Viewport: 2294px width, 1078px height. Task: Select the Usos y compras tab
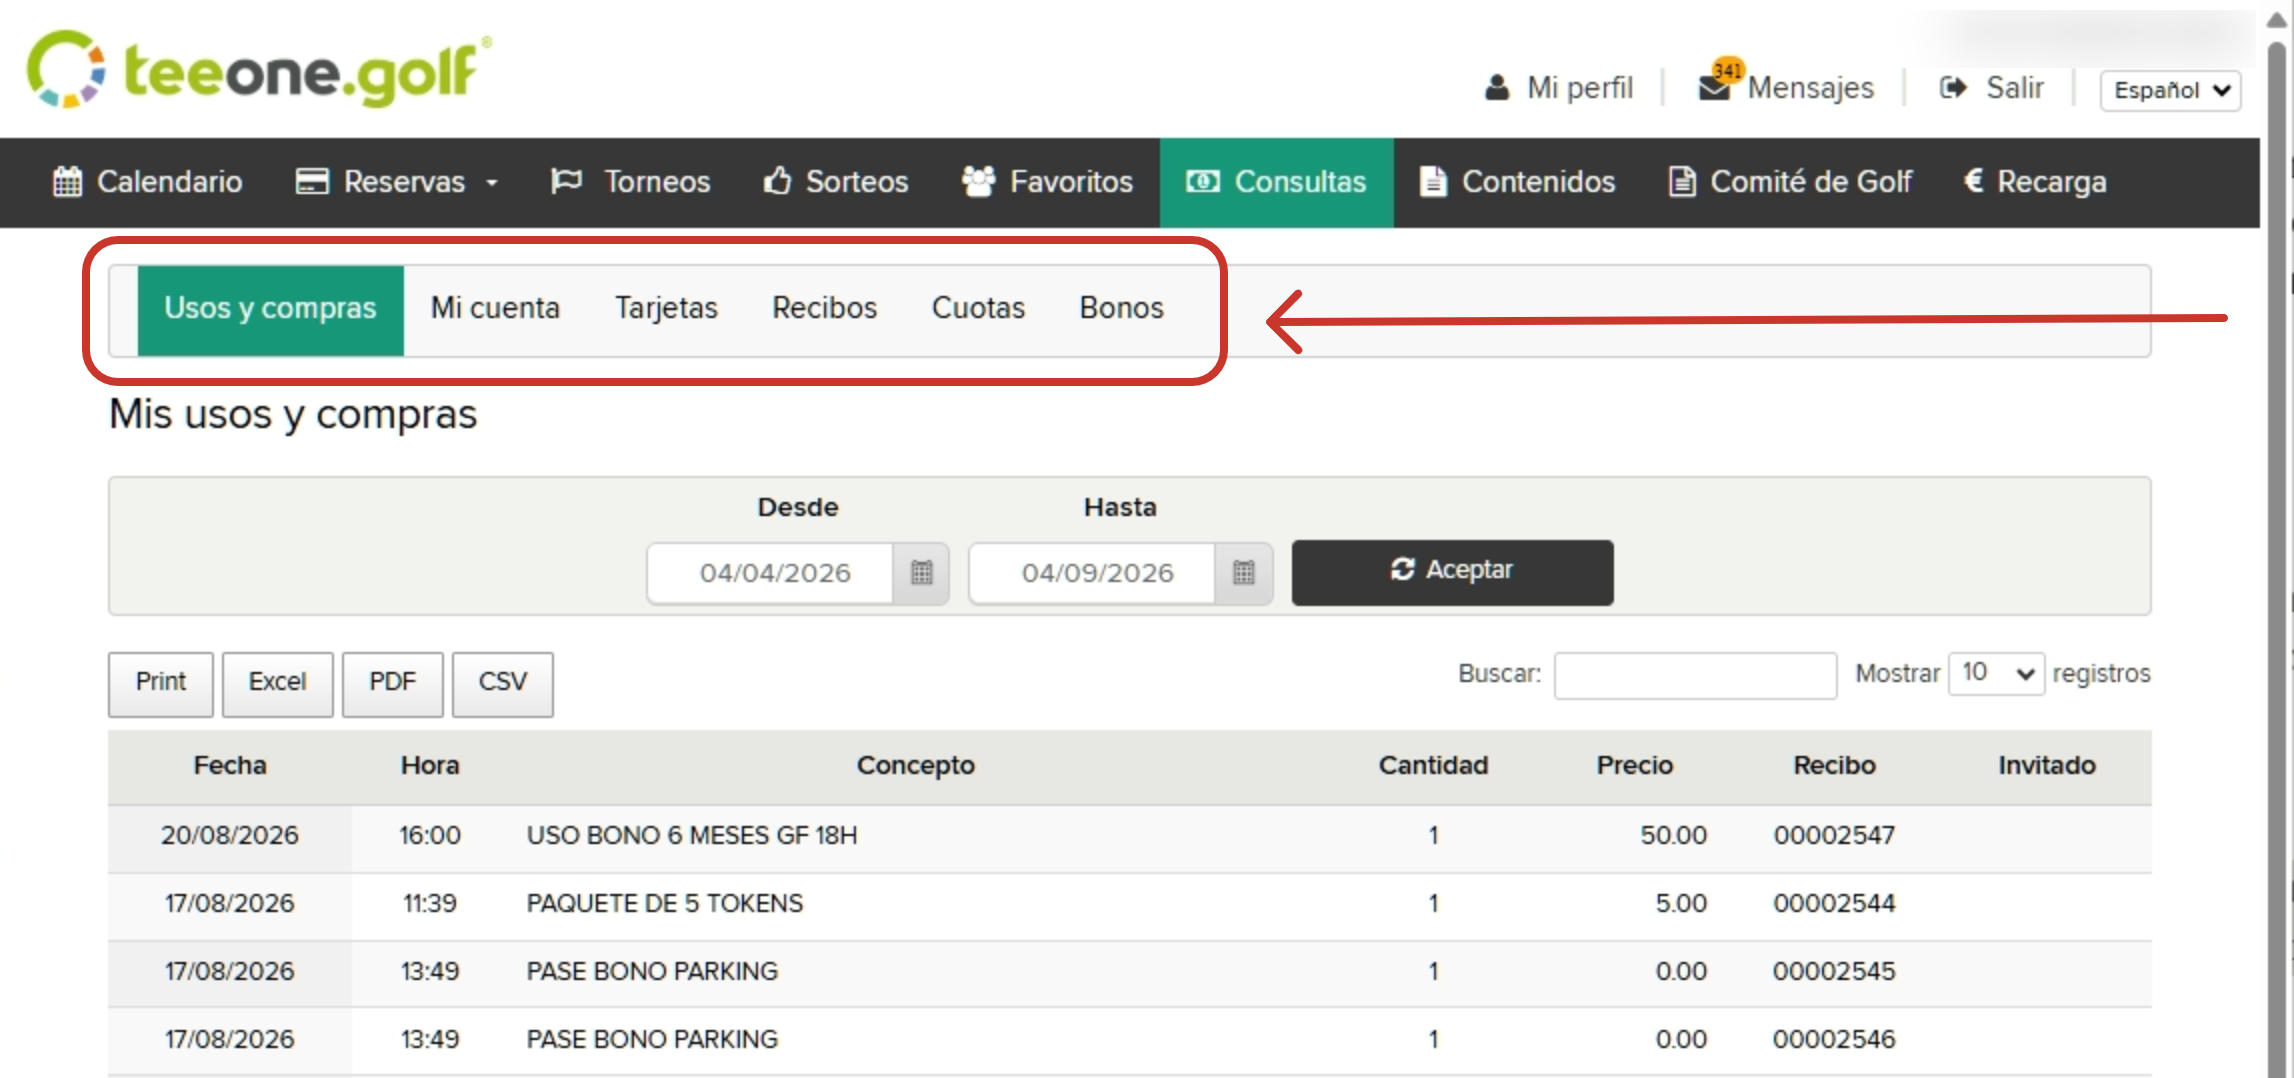click(x=270, y=310)
